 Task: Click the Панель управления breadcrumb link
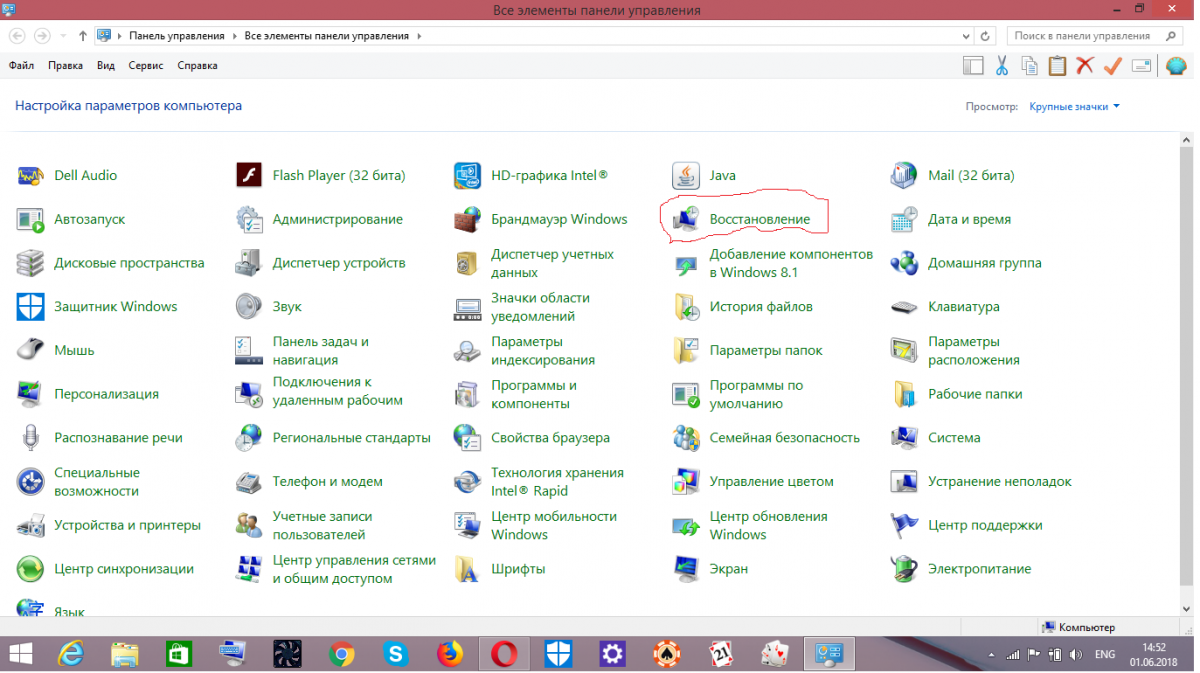click(x=176, y=36)
